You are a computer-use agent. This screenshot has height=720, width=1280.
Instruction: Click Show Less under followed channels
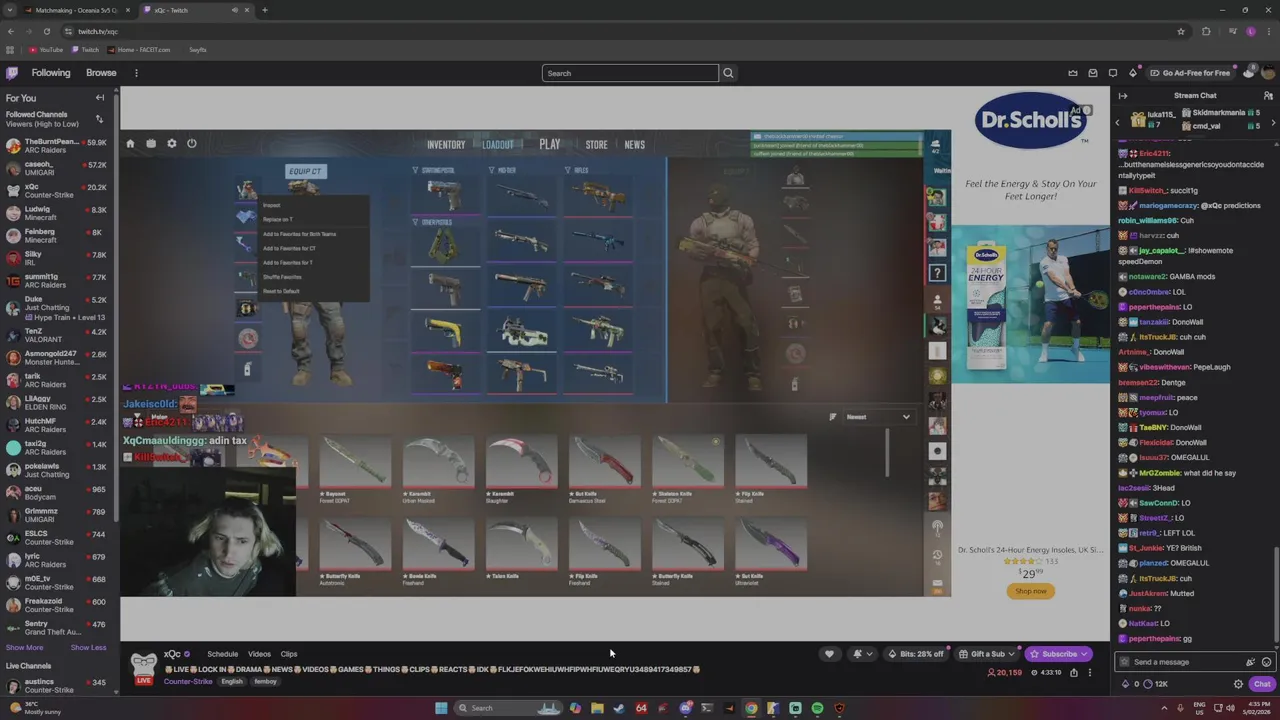88,647
